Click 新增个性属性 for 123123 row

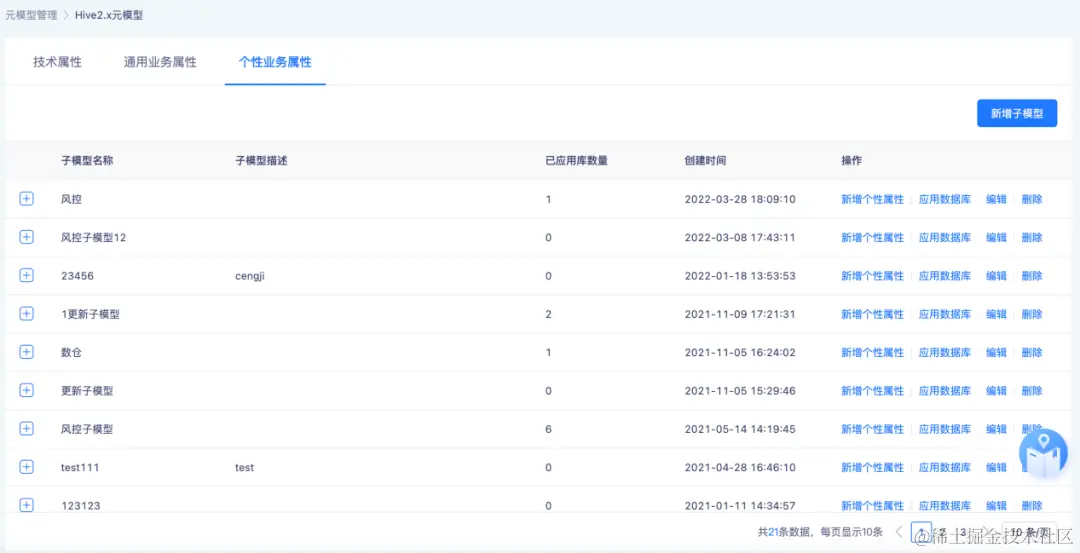[x=872, y=505]
